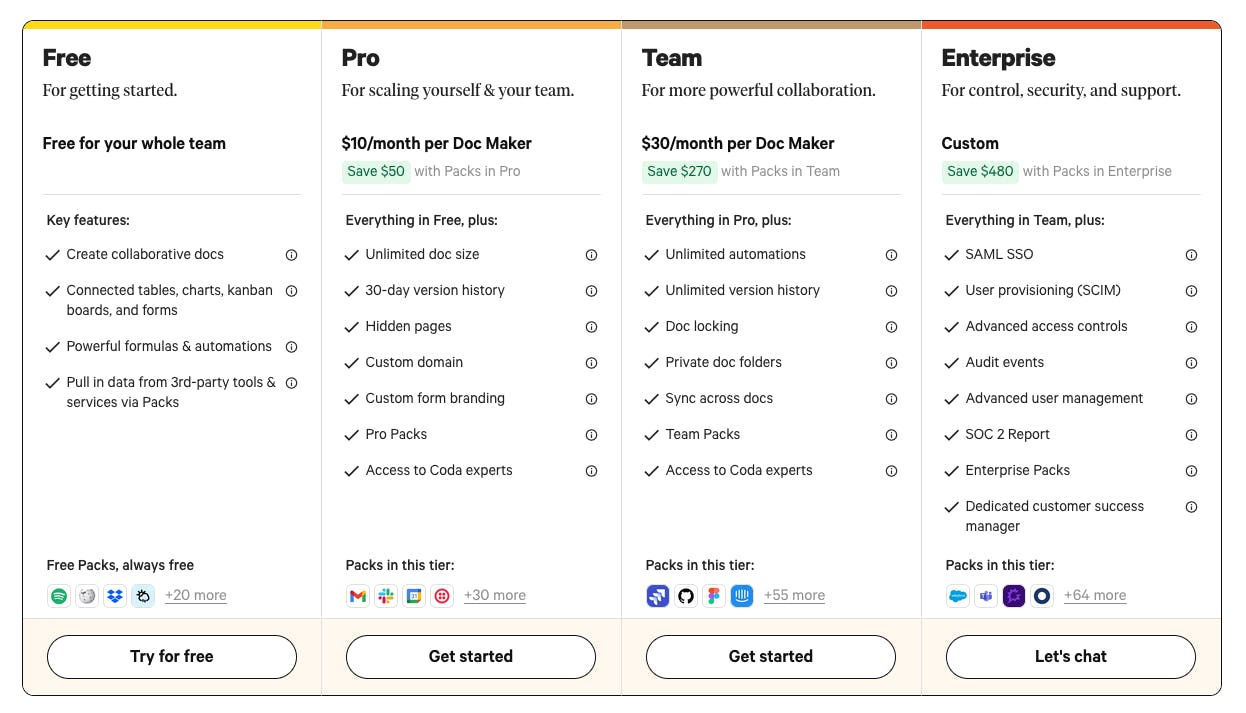Open the +55 more Team packs link
1246x713 pixels.
[x=794, y=595]
